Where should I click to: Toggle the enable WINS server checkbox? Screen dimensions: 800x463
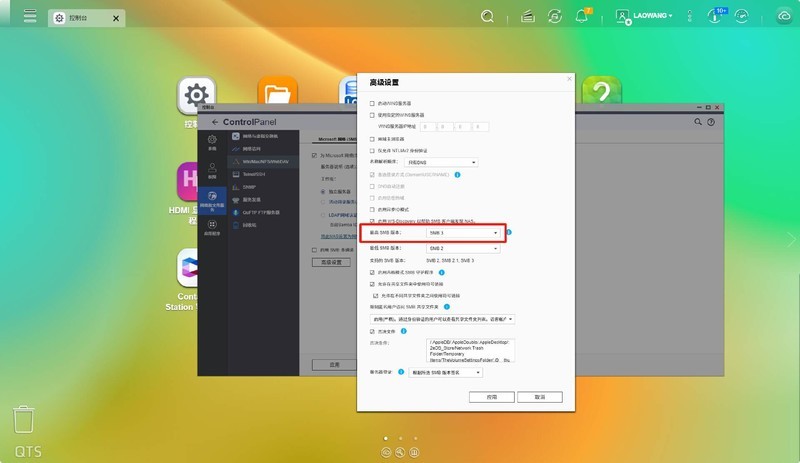372,103
